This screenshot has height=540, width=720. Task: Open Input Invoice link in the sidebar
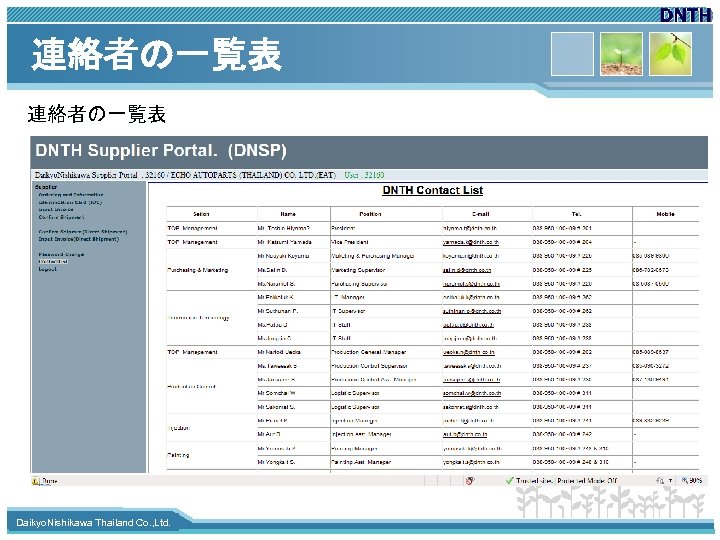click(x=56, y=209)
